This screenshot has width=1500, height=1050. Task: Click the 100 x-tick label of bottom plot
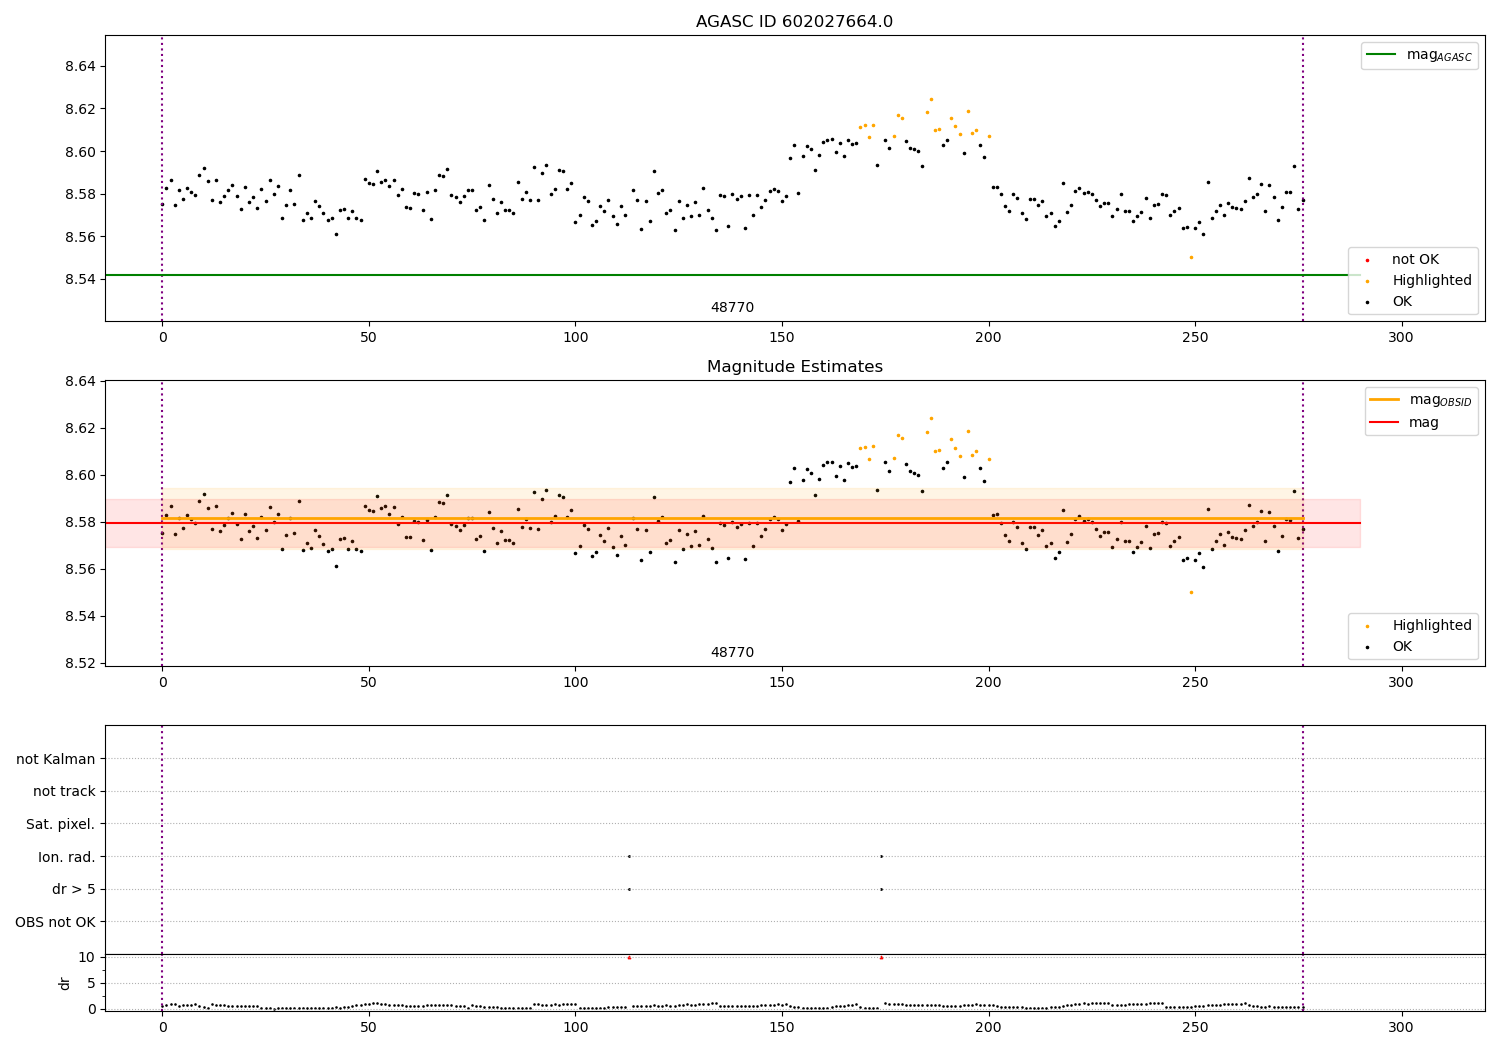[575, 1028]
